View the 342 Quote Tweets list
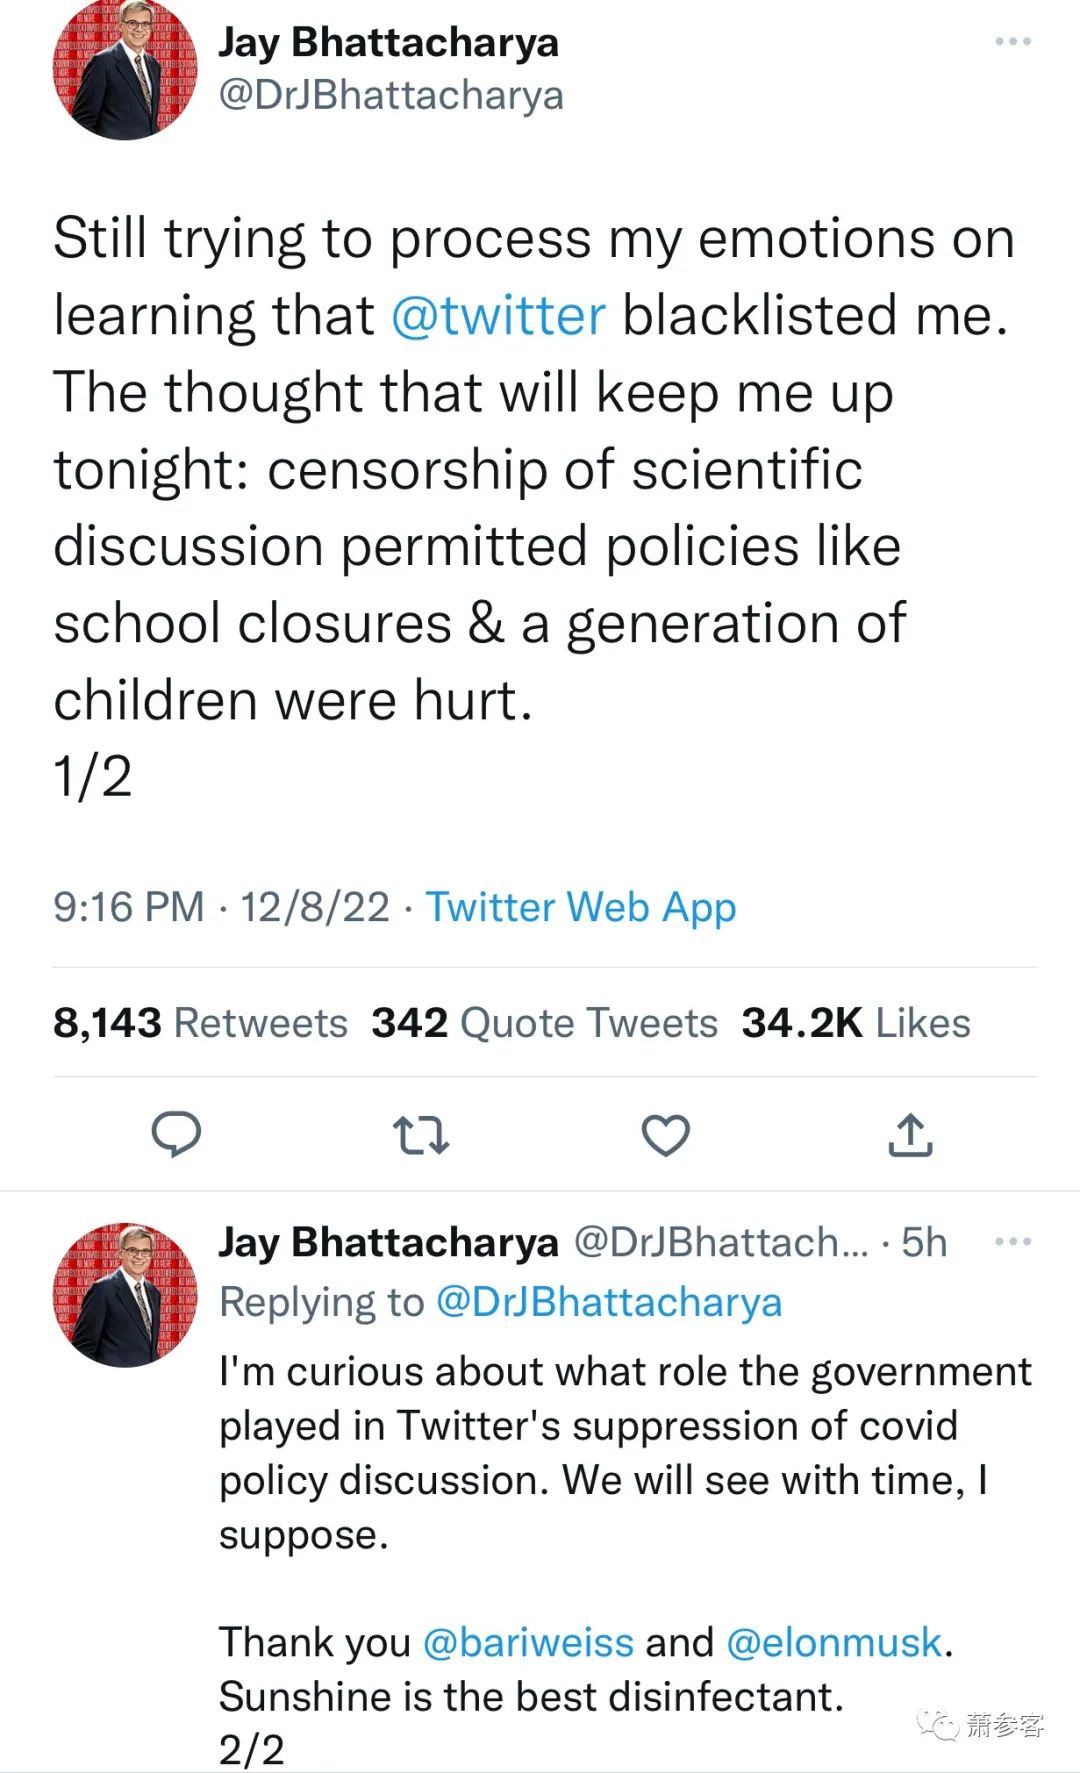The height and width of the screenshot is (1773, 1080). tap(544, 1023)
